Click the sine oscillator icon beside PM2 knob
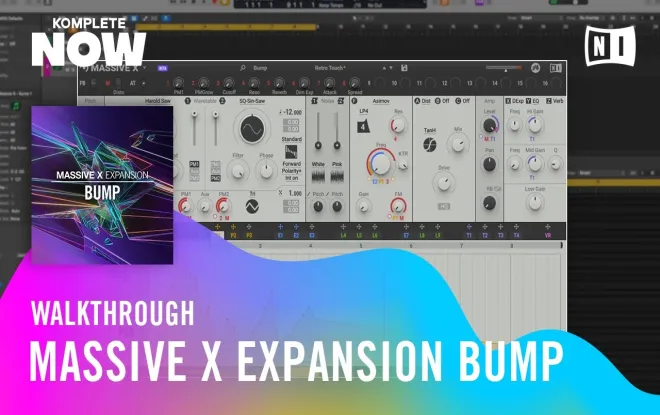The image size is (660, 415). (x=252, y=206)
